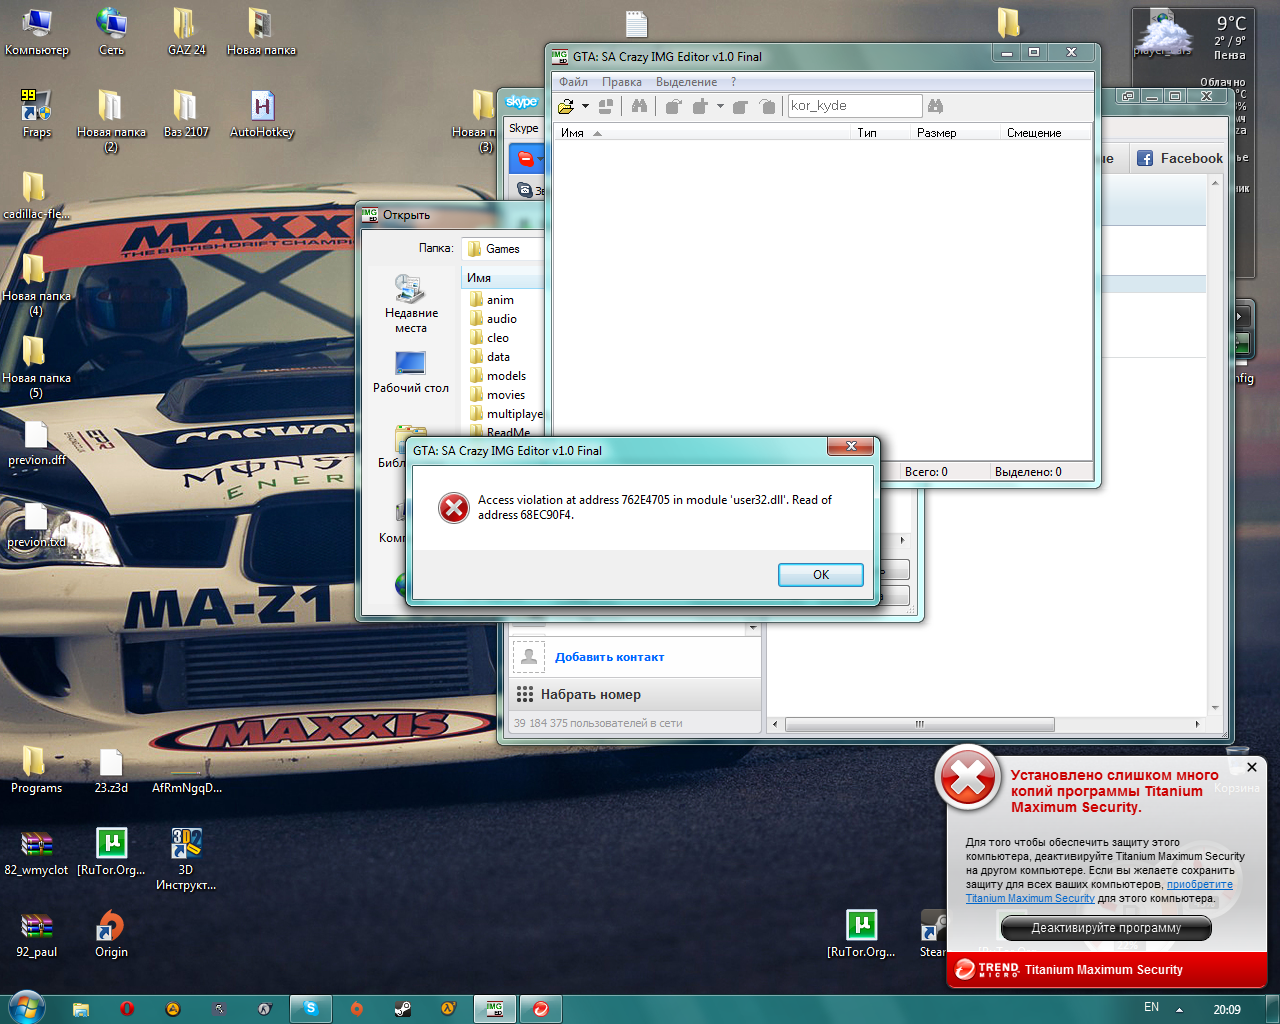Click the binoculars search icon right of the kor_kyde field
The width and height of the screenshot is (1280, 1024).
(x=936, y=106)
